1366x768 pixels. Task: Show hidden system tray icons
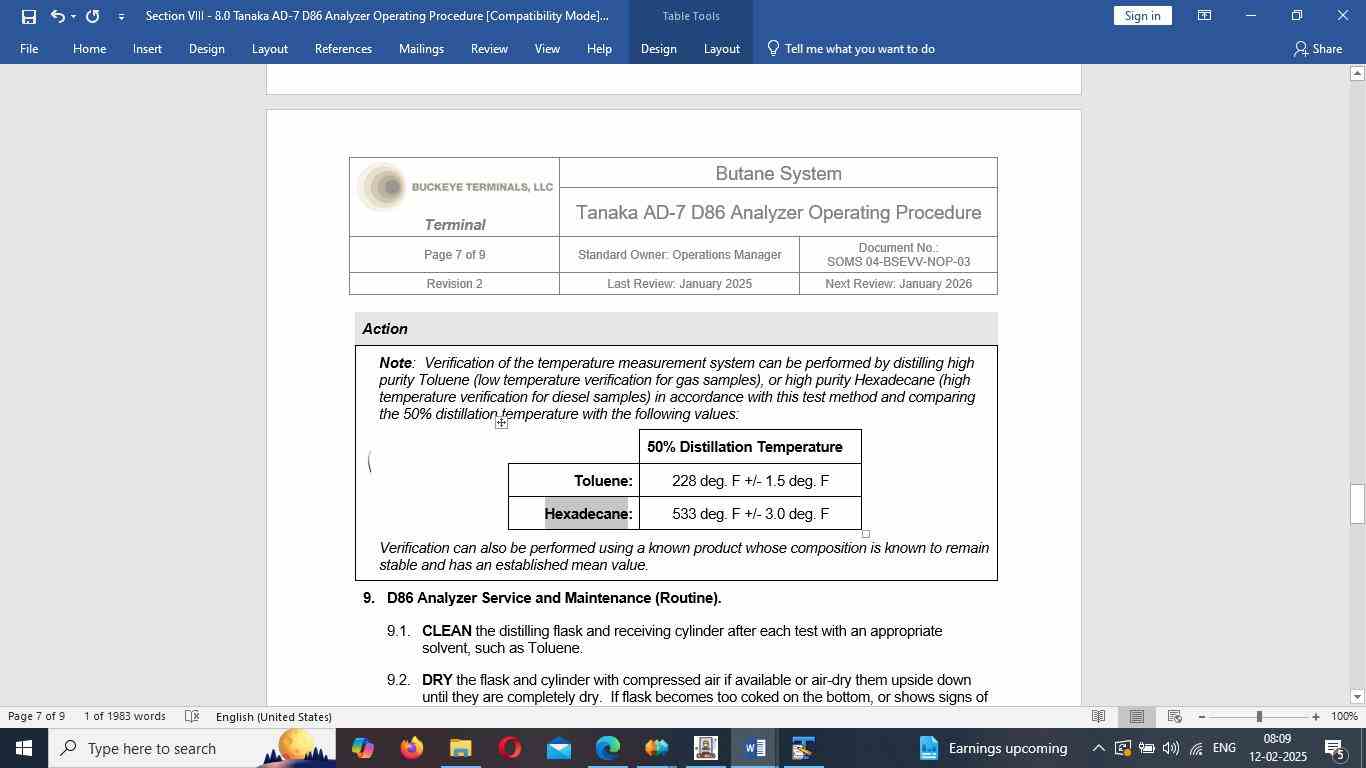click(1098, 748)
